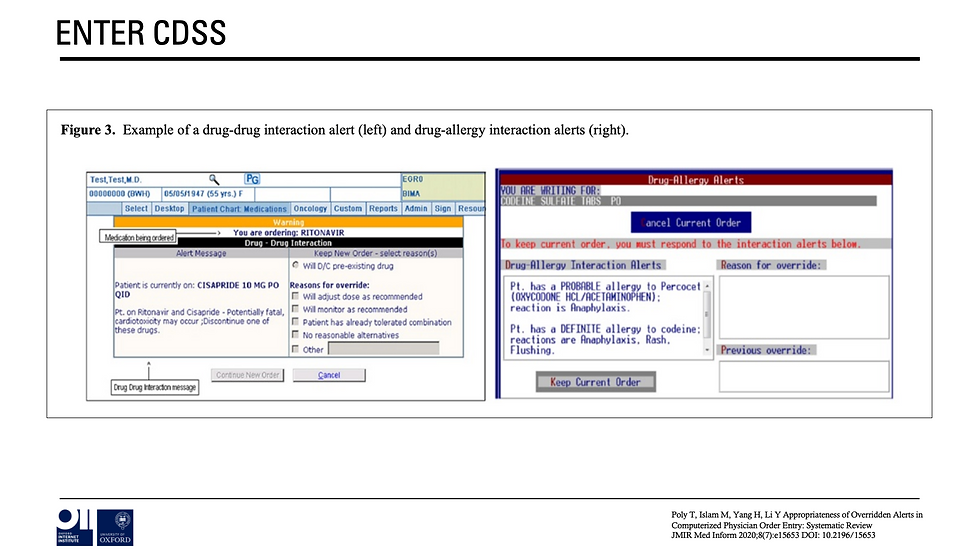Click the Reason for override text box

pos(804,307)
